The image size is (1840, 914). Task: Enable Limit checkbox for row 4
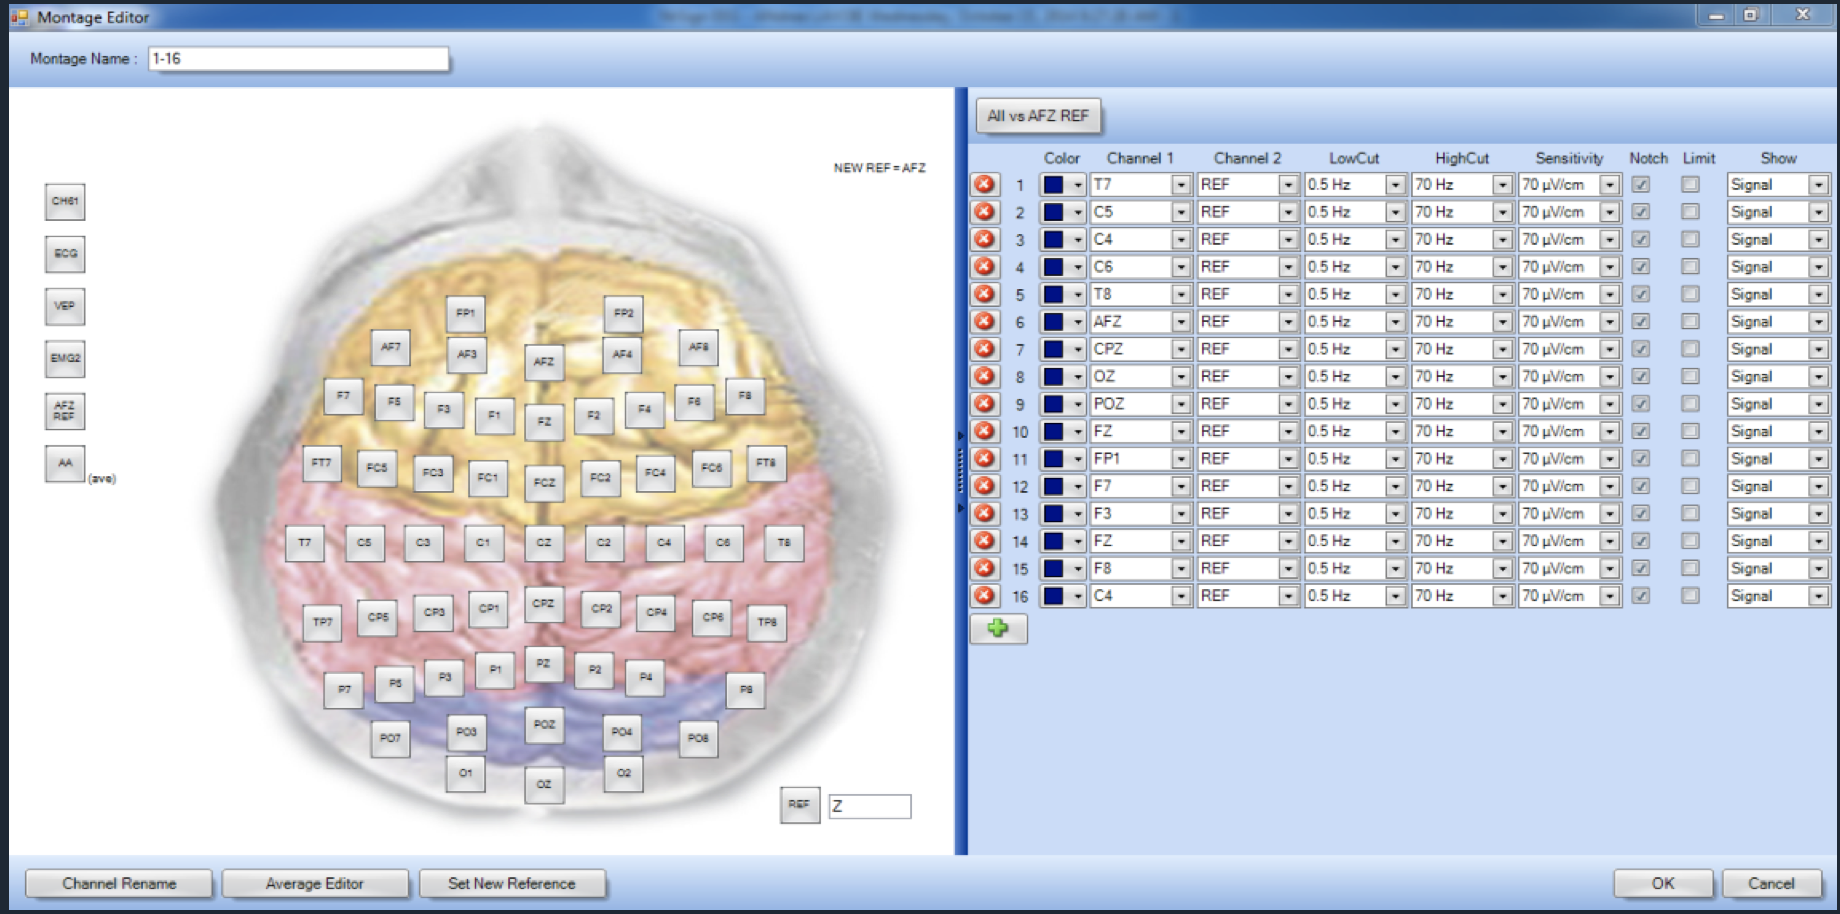1690,267
